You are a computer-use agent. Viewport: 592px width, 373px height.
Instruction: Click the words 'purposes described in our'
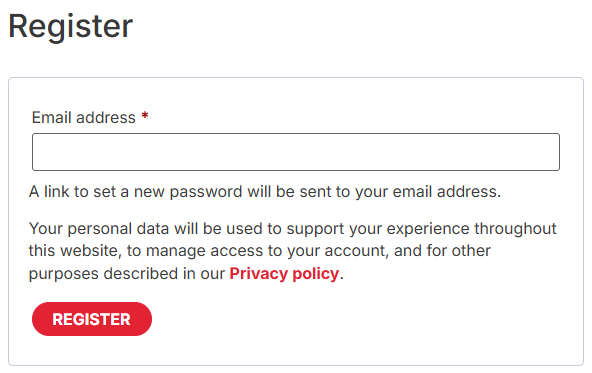[x=127, y=274]
